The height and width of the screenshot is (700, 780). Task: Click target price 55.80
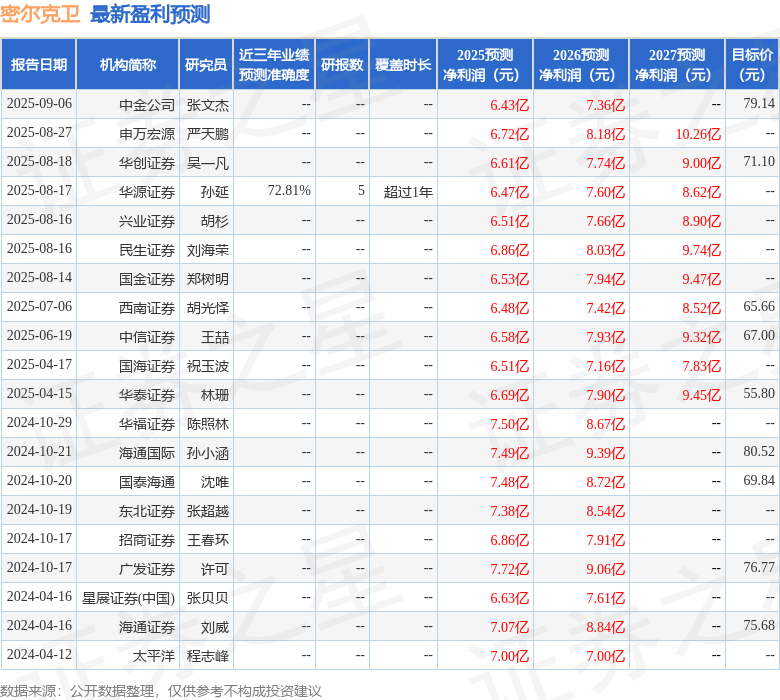tap(759, 394)
